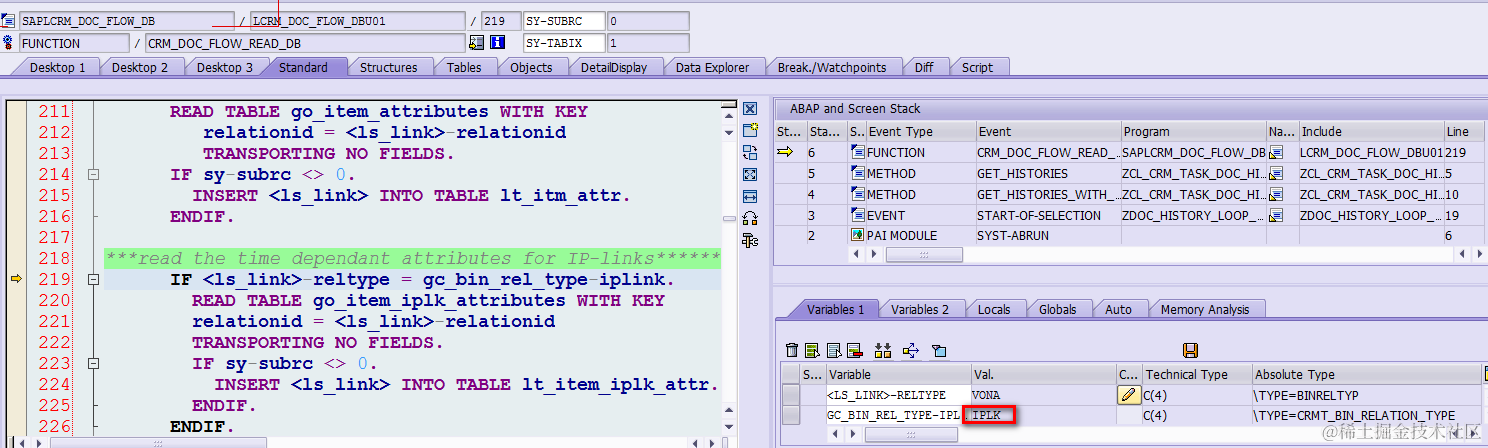Viewport: 1488px width, 448px height.
Task: Switch to the Auto tab
Action: [1118, 309]
